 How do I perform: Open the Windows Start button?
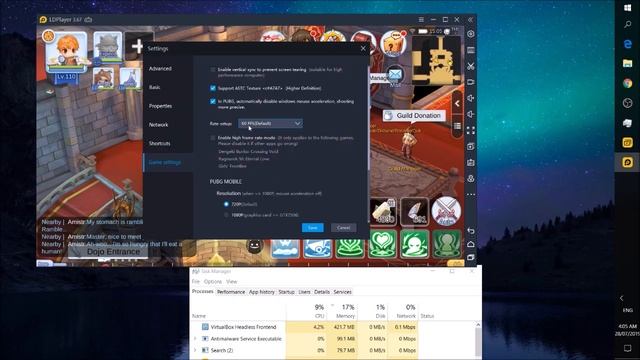coord(627,8)
